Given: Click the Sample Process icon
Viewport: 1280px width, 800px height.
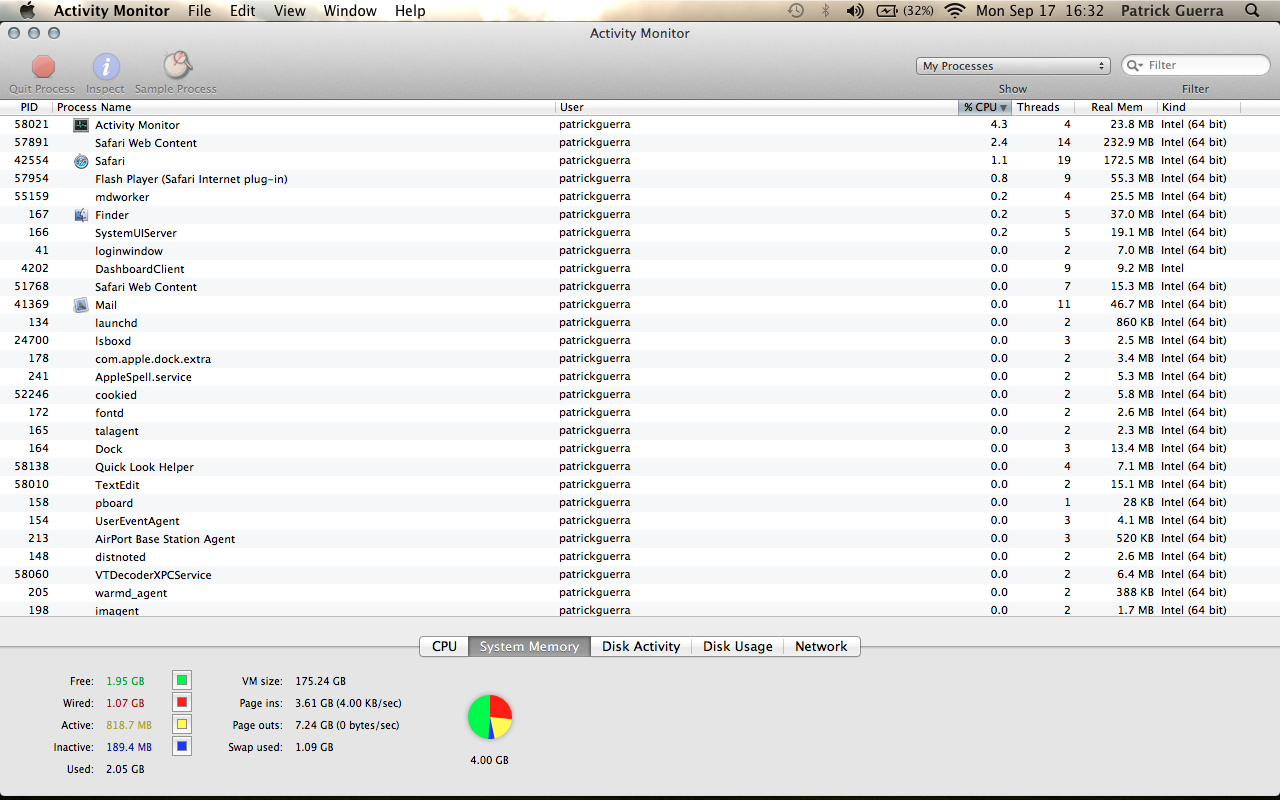Looking at the screenshot, I should pyautogui.click(x=176, y=66).
